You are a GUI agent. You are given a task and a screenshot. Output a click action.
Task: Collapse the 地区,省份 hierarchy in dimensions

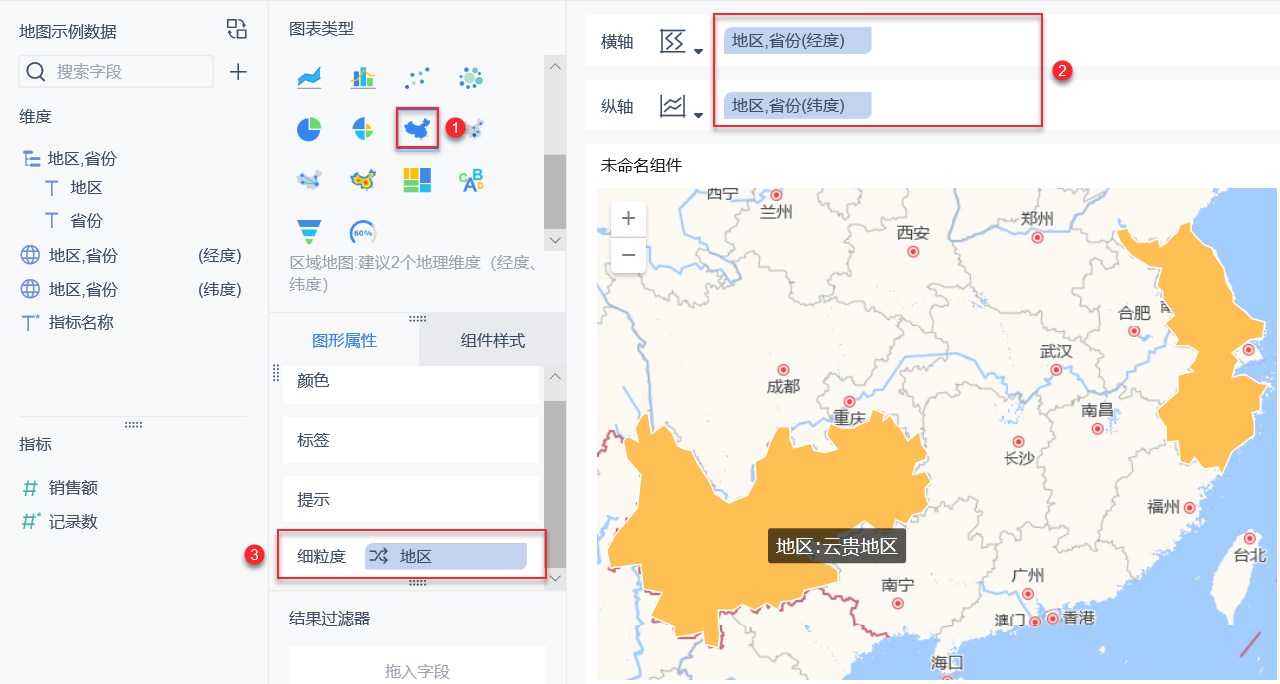pyautogui.click(x=31, y=158)
